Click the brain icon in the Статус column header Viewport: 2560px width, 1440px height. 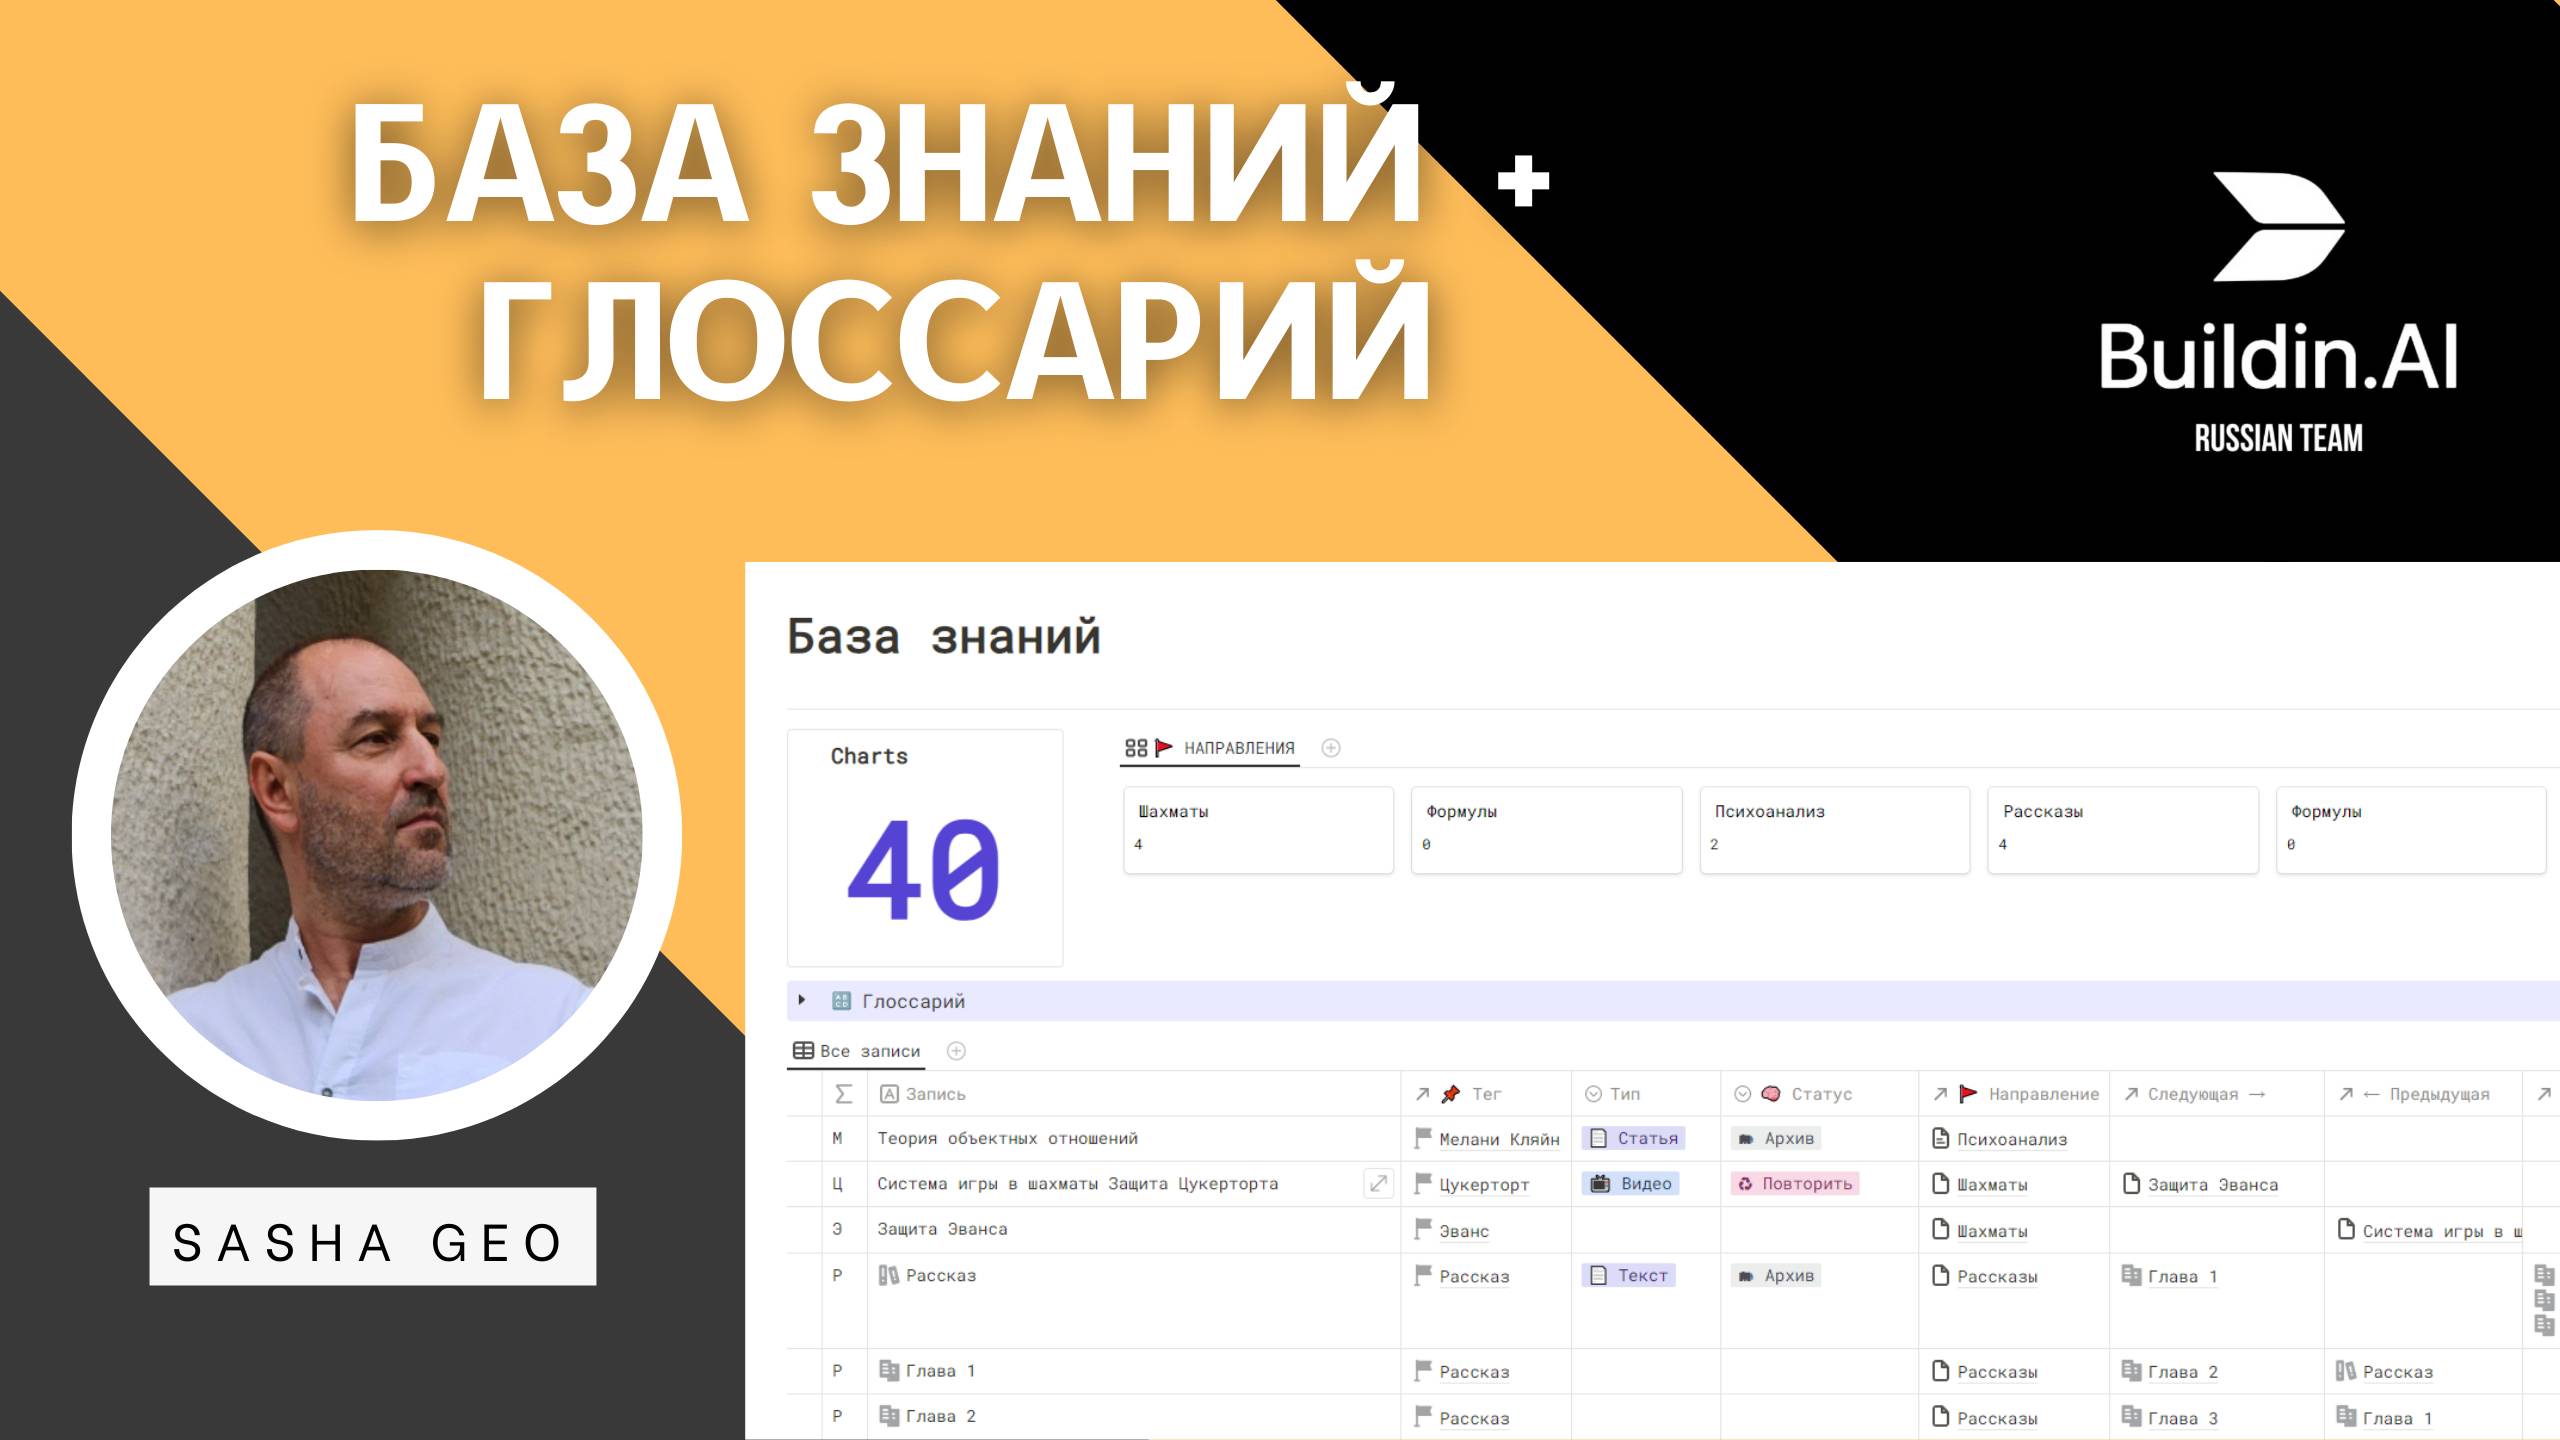pyautogui.click(x=1768, y=1093)
